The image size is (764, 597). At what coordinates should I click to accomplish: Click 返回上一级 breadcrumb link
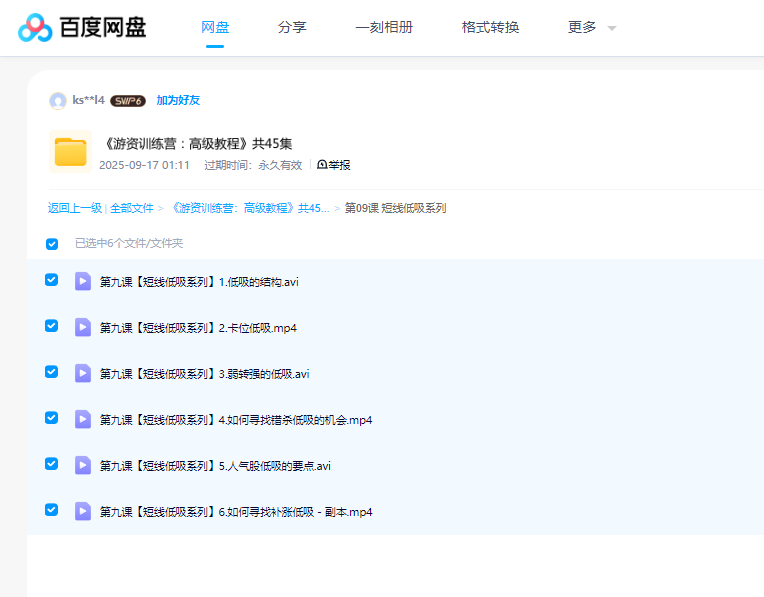75,208
